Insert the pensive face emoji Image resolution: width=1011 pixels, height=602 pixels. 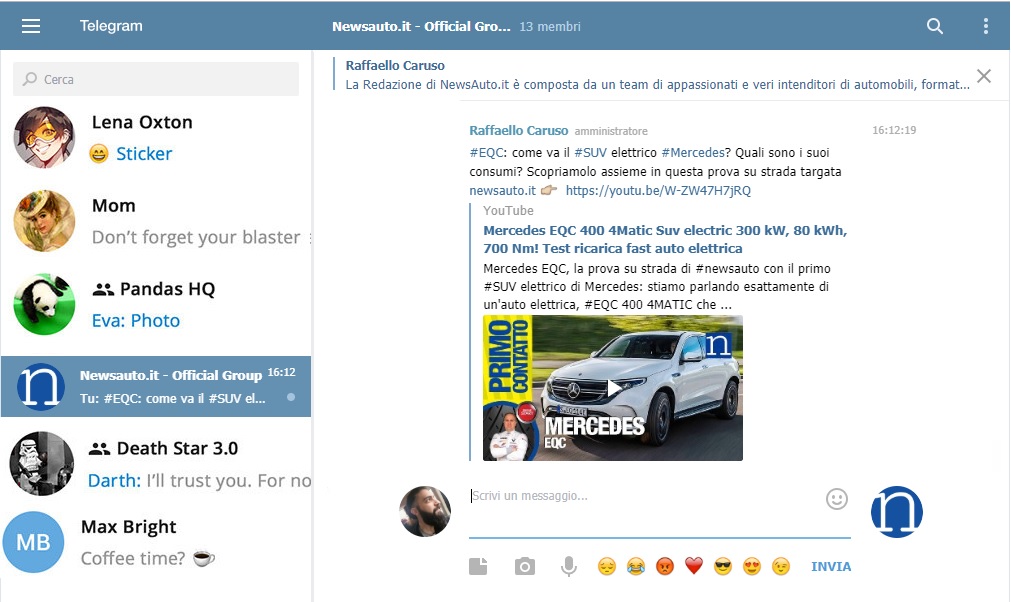pyautogui.click(x=607, y=567)
